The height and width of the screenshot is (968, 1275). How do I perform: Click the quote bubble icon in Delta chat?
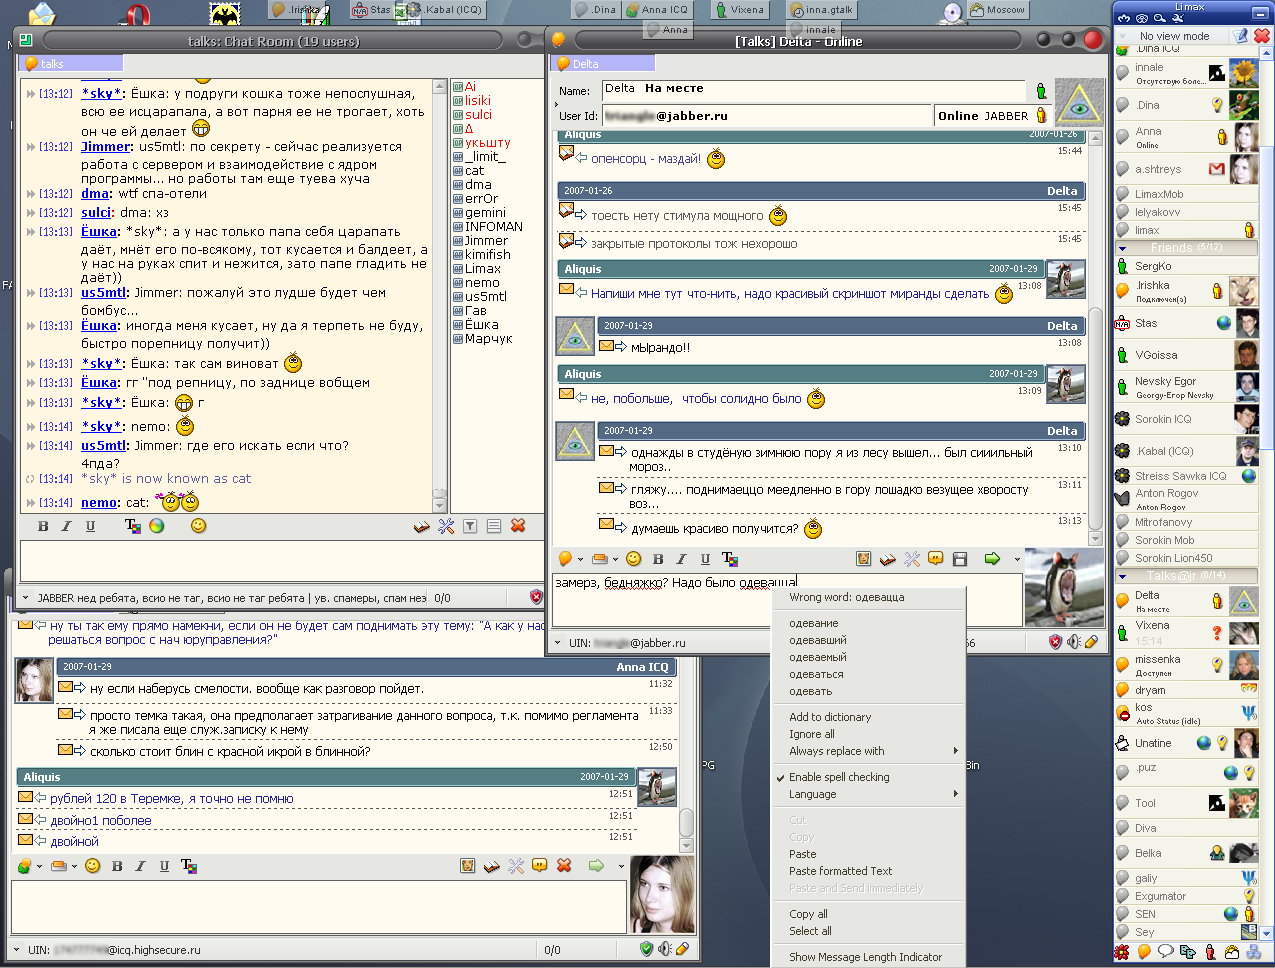pos(935,559)
